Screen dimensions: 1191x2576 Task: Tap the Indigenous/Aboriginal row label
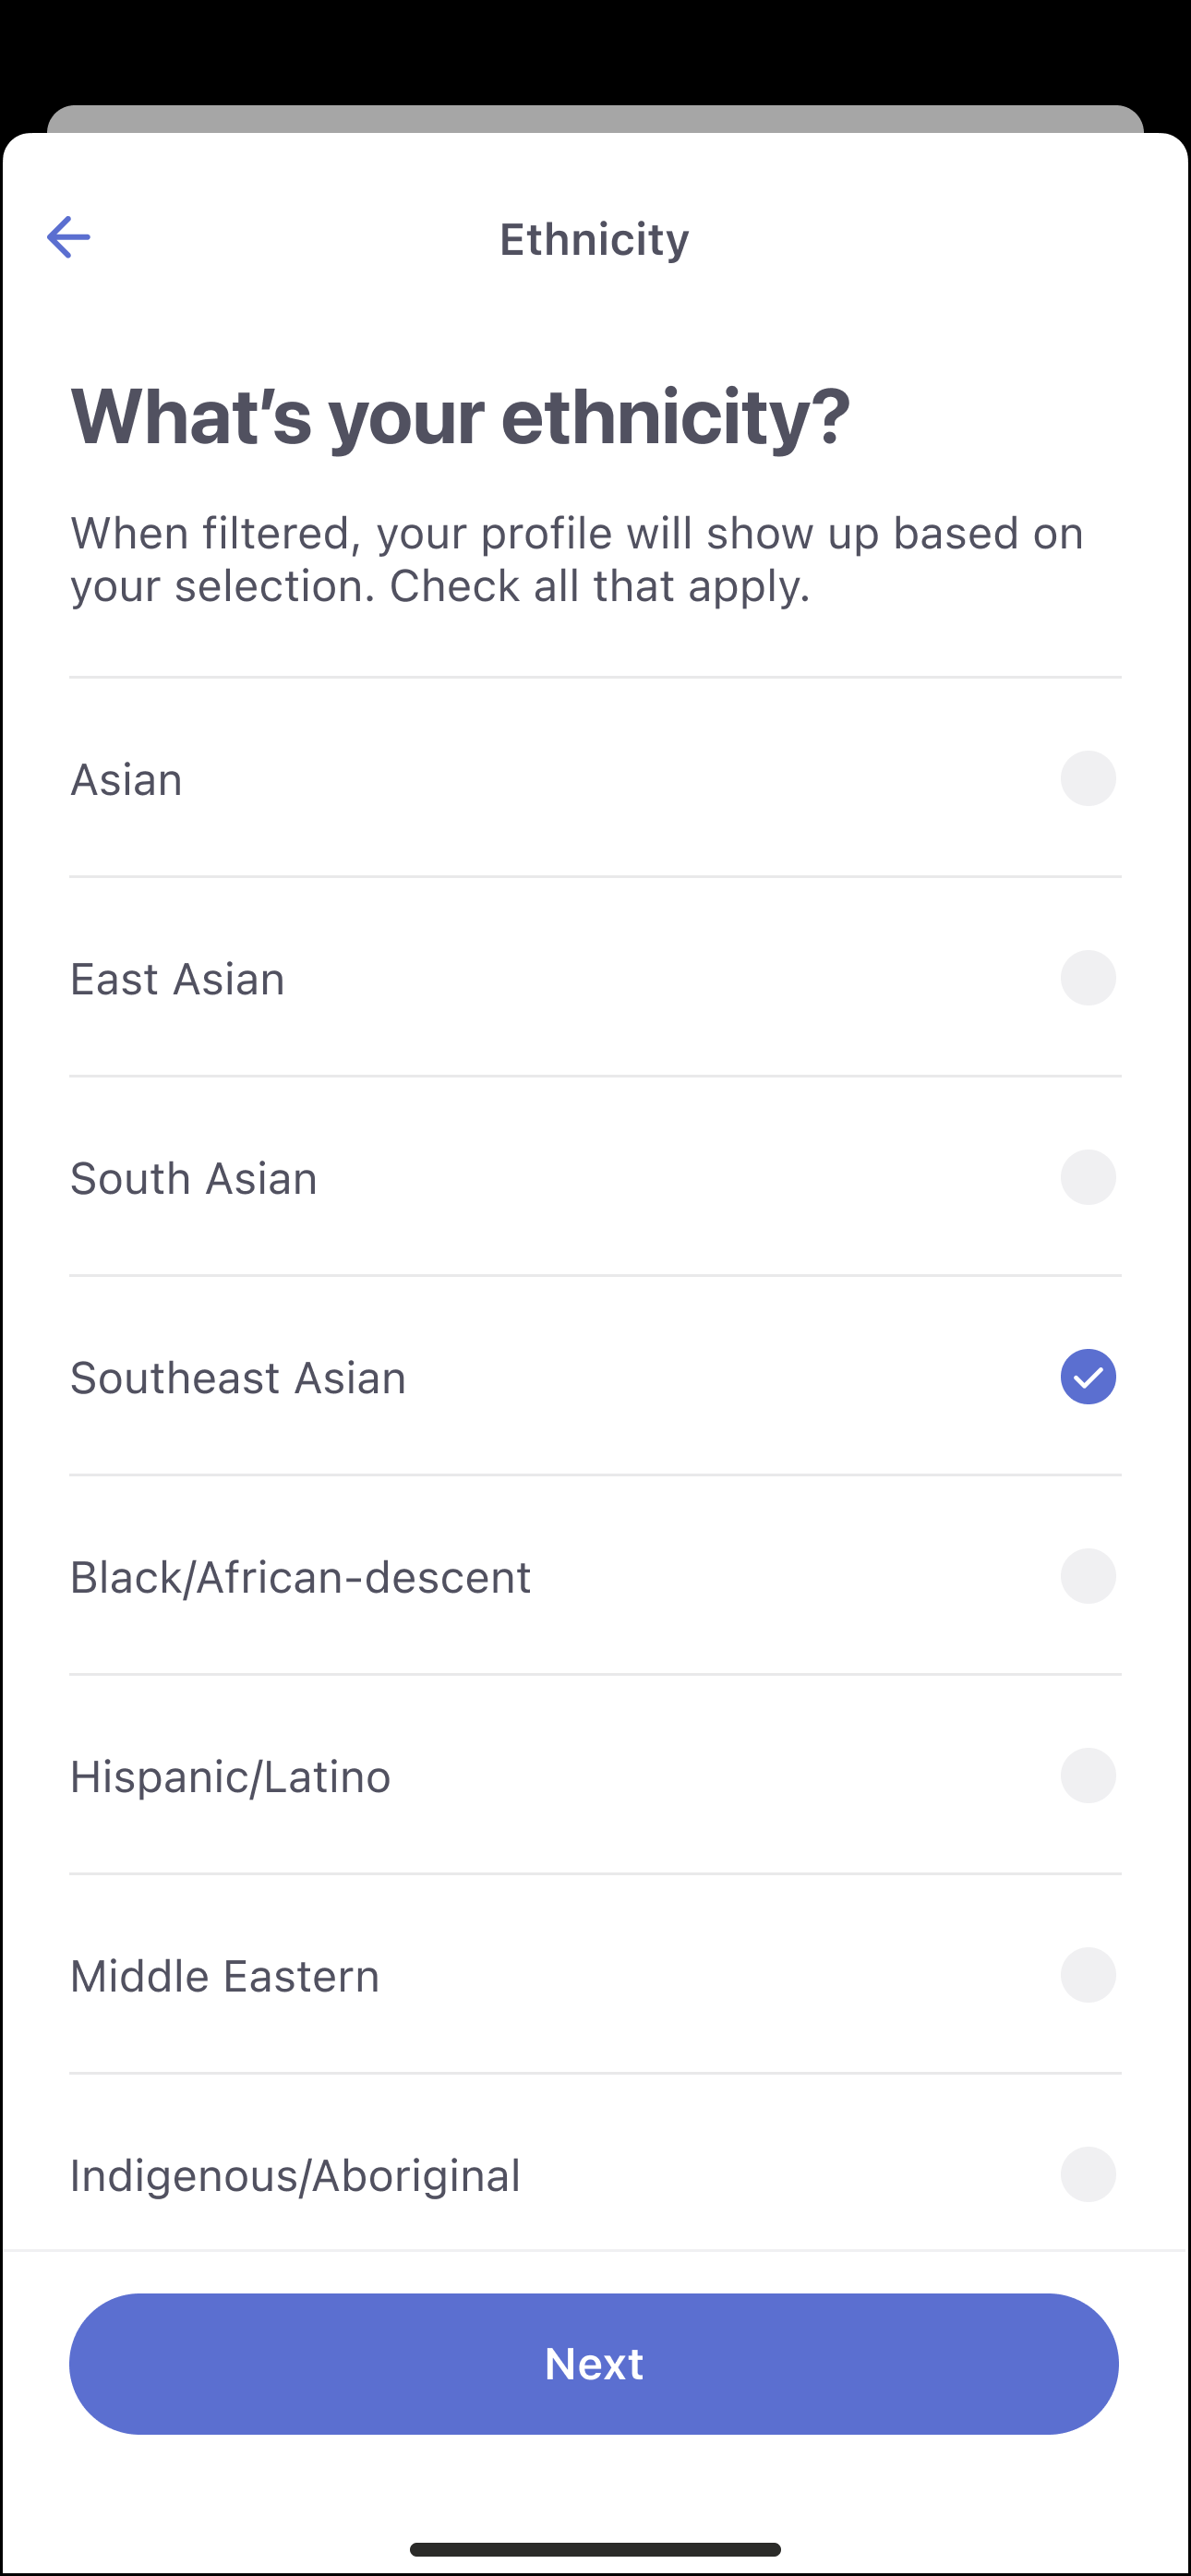[295, 2176]
